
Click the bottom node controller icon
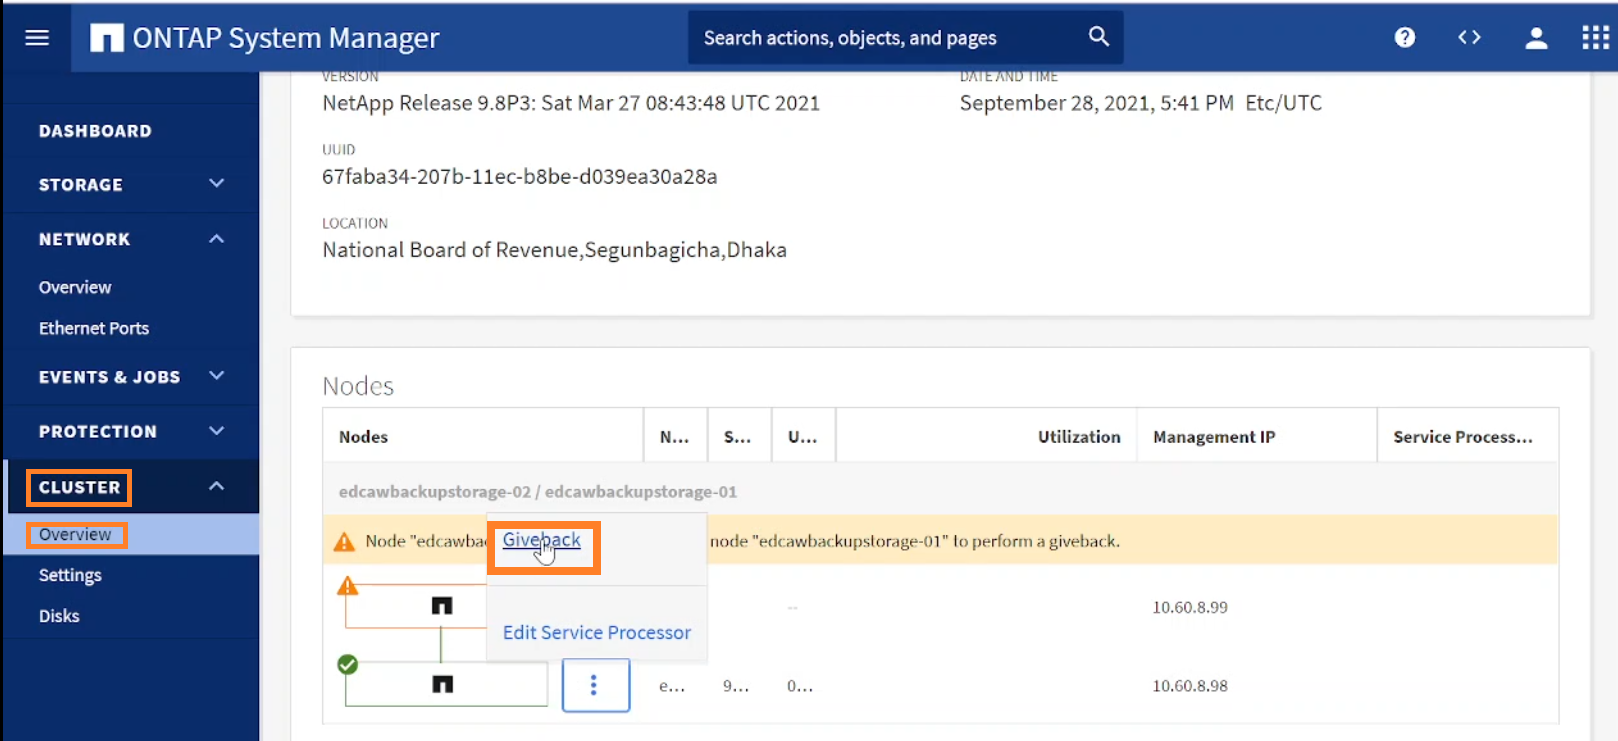coord(442,684)
